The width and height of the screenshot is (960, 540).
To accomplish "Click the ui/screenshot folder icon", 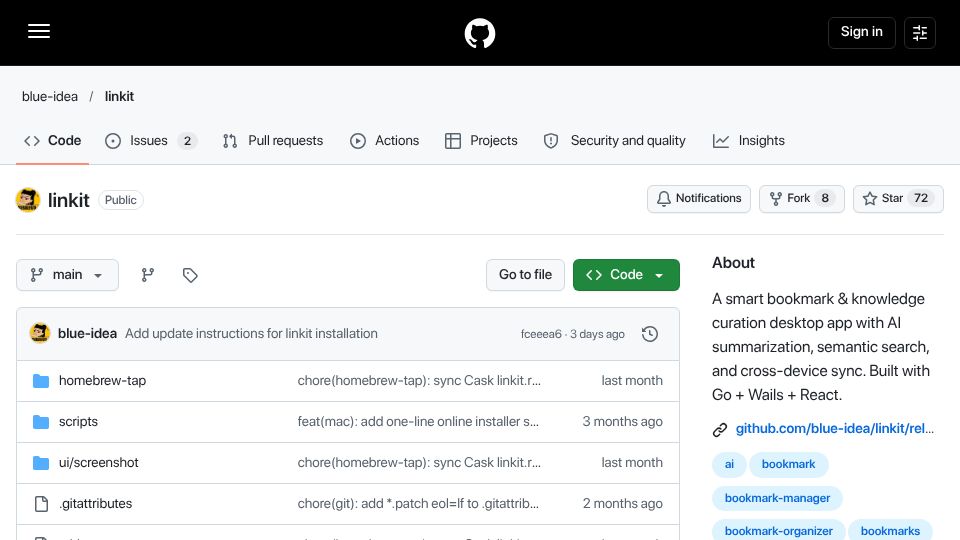I will (x=41, y=463).
